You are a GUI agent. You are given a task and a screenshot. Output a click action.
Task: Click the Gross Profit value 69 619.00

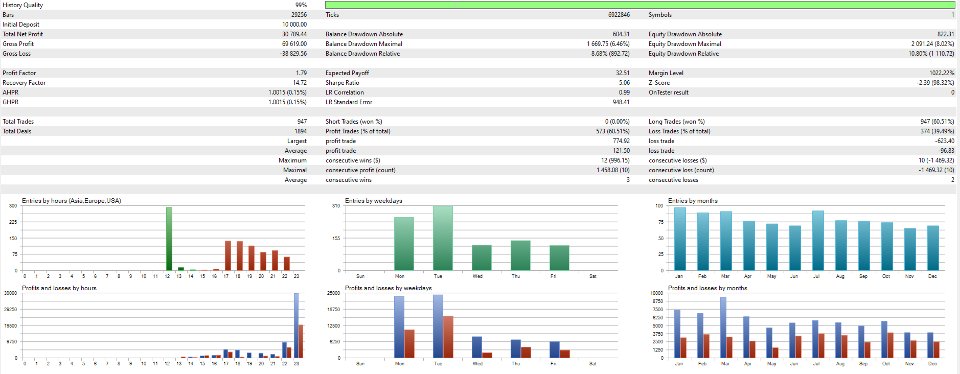tap(294, 44)
